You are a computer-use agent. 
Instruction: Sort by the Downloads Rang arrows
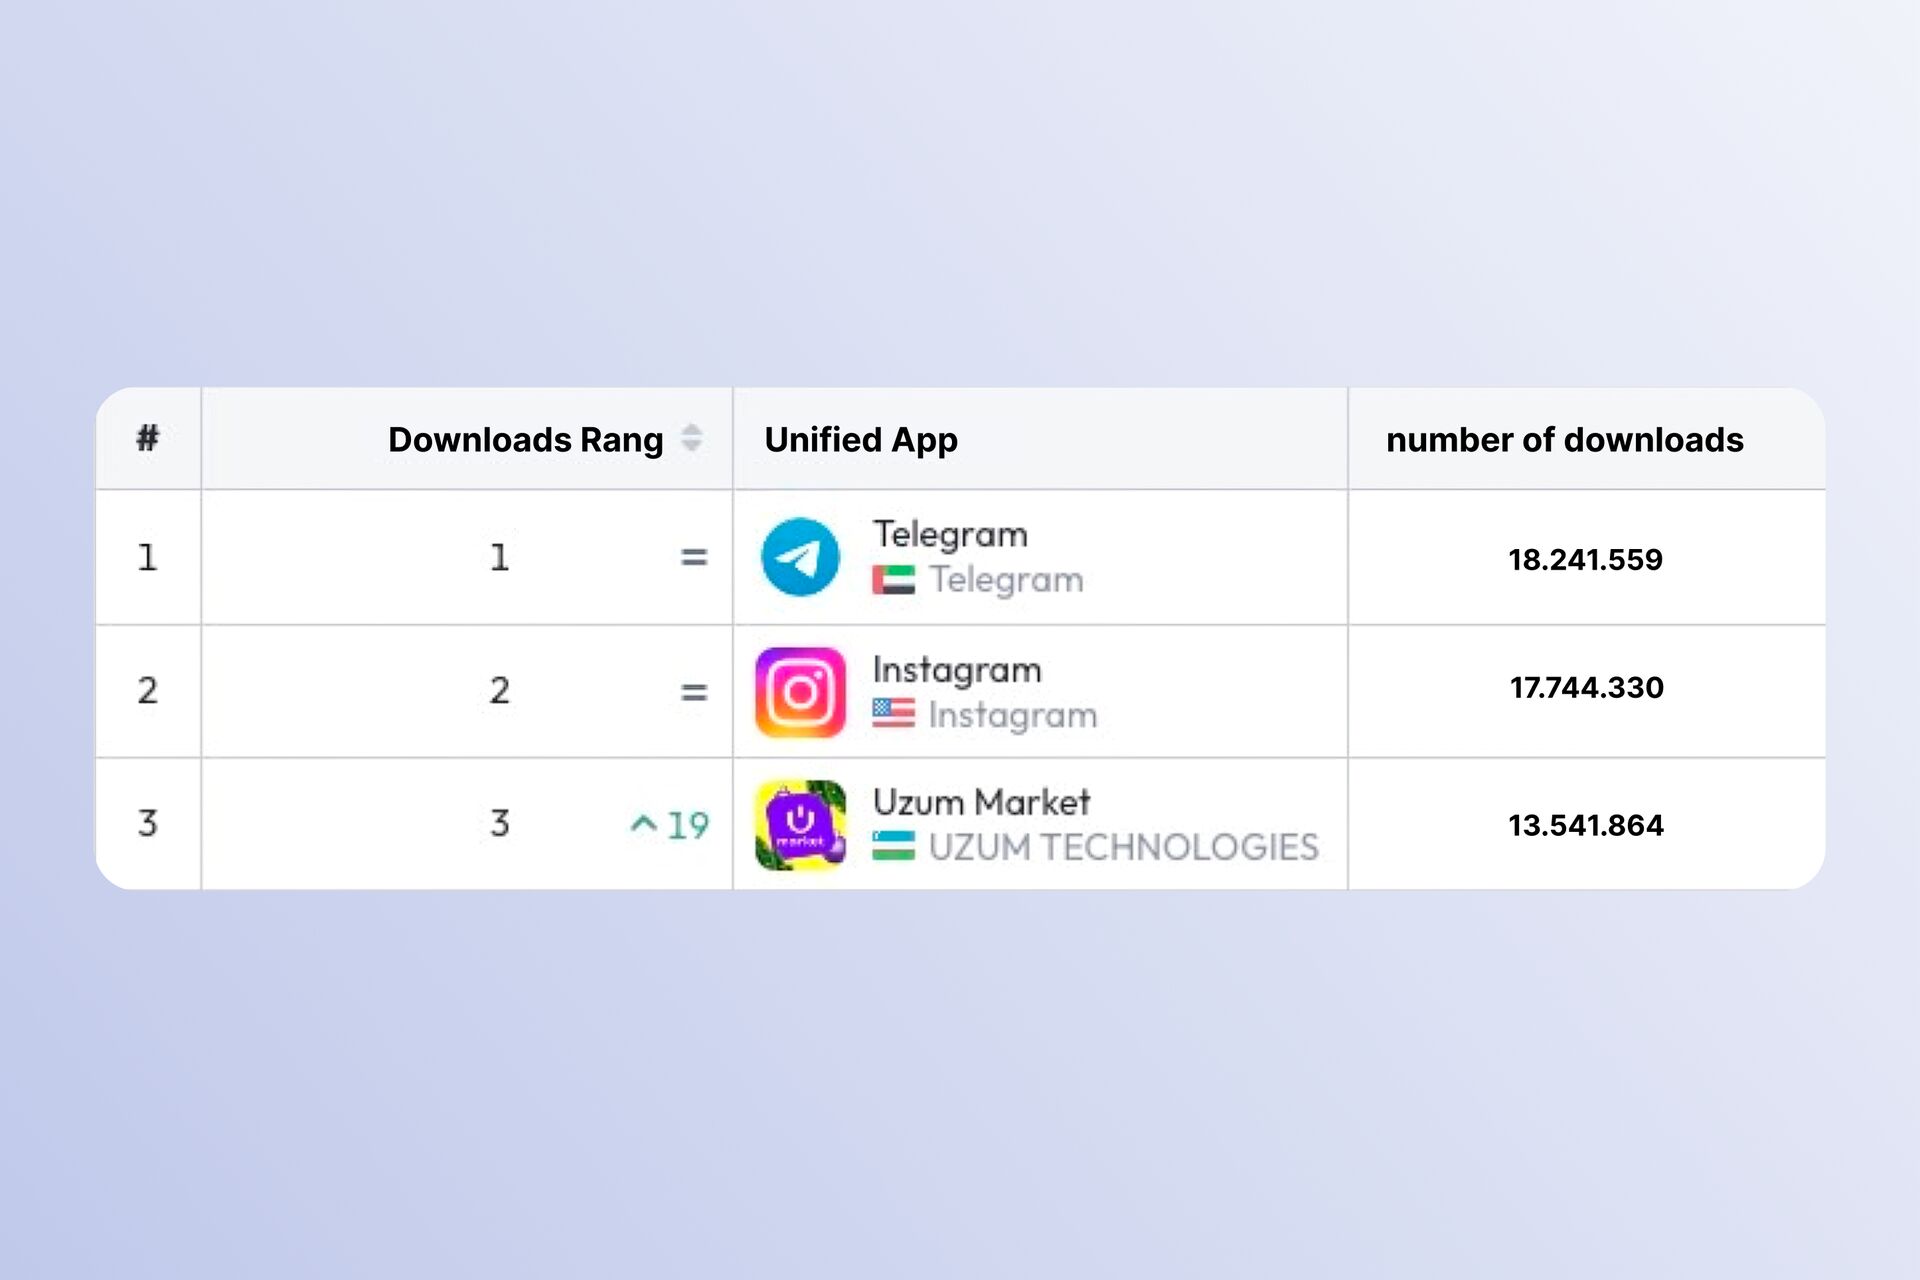(x=691, y=438)
